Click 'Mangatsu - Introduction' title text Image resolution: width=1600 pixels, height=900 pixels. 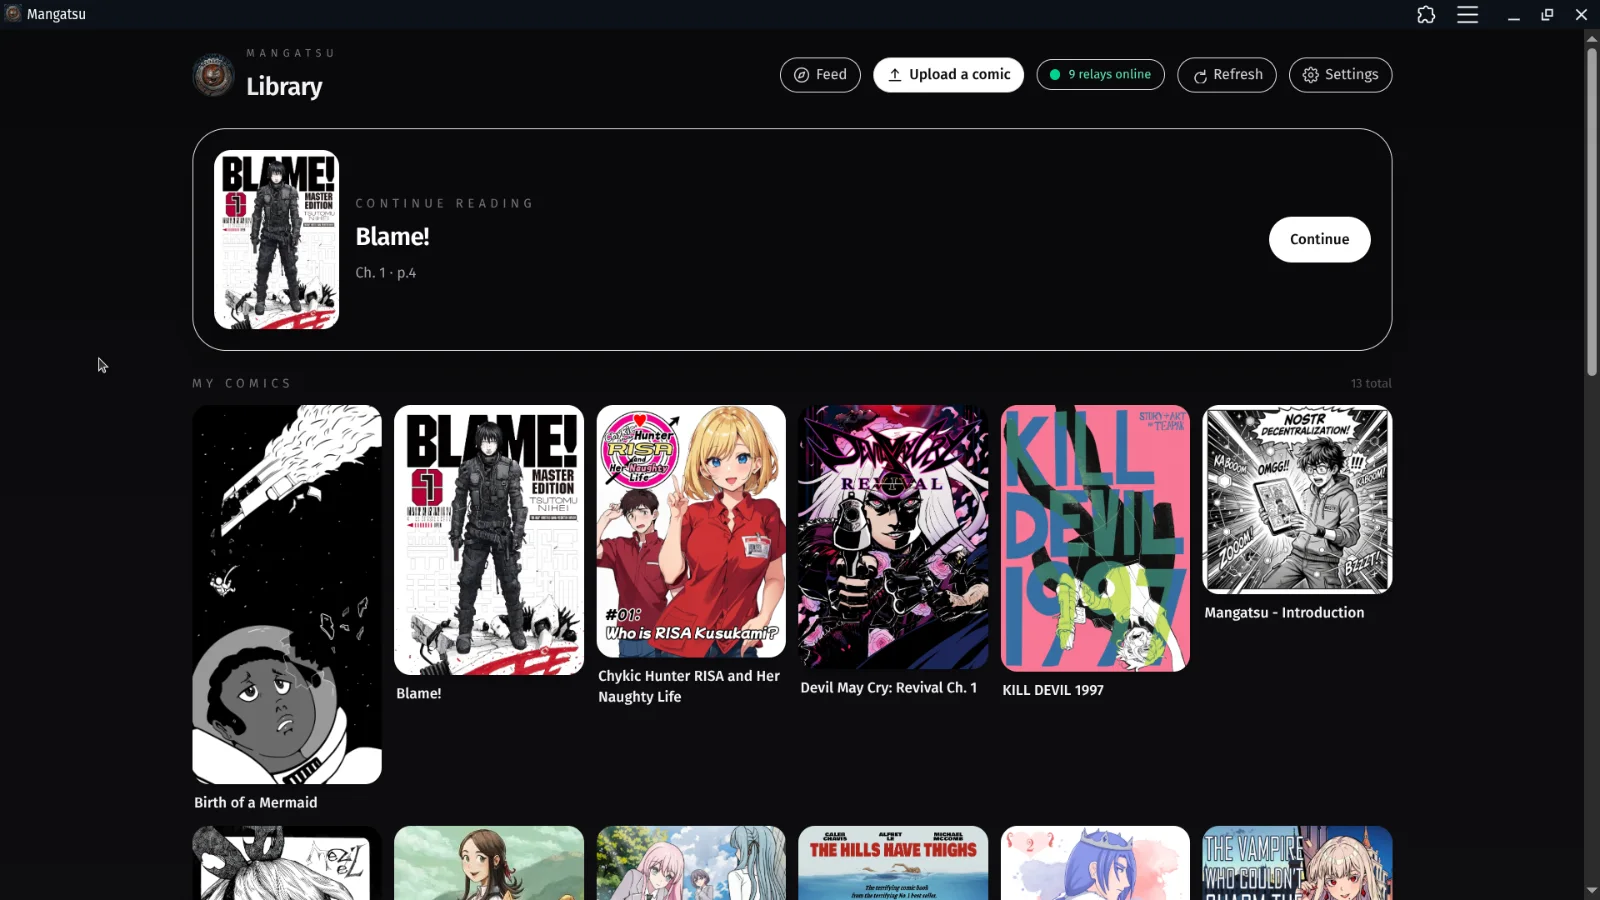(x=1284, y=613)
